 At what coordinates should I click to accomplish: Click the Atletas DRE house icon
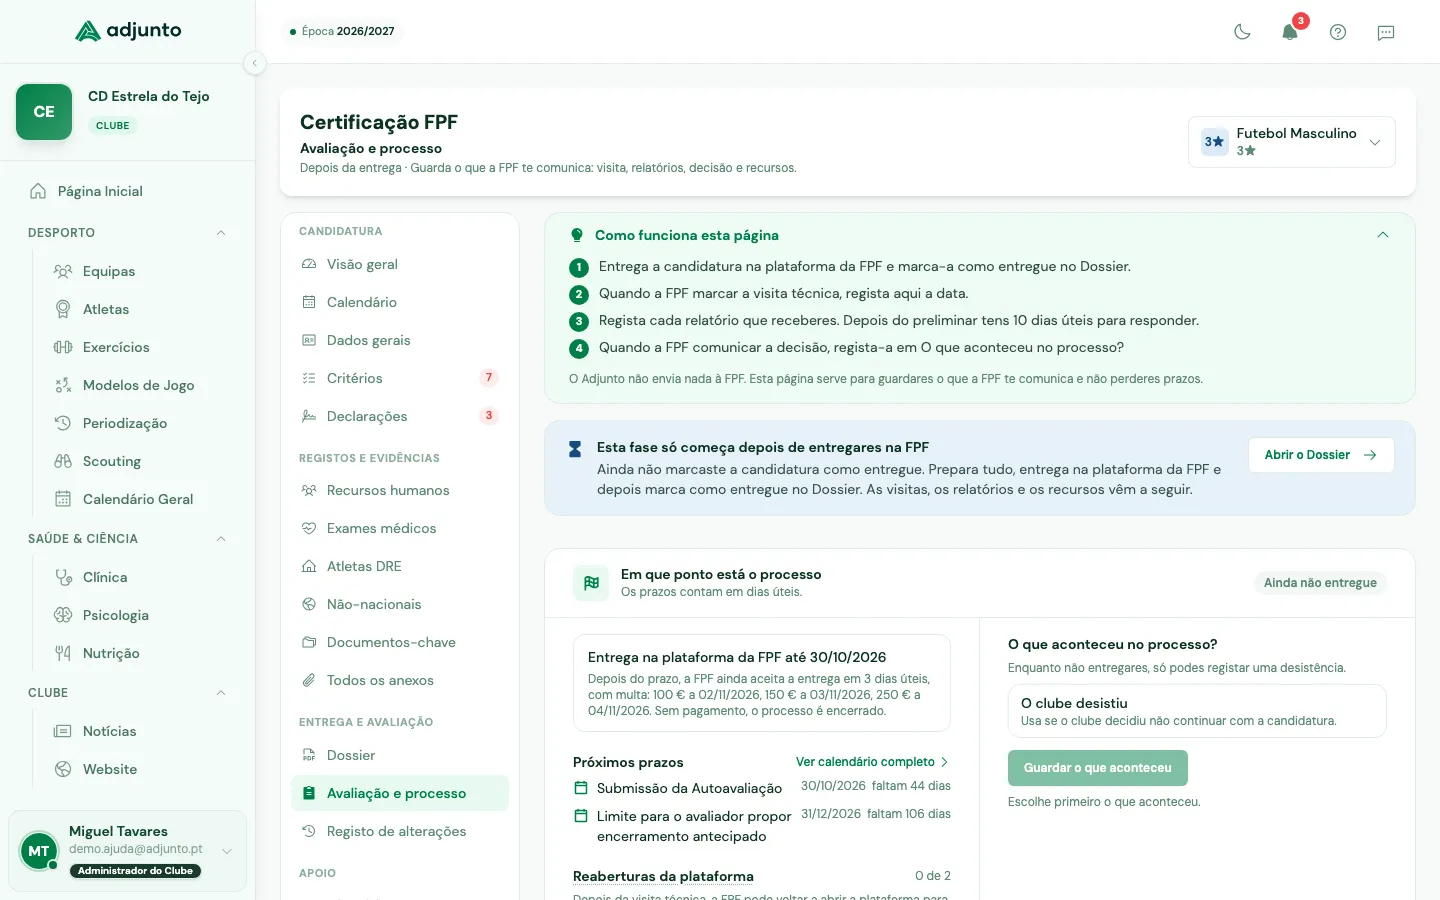point(309,566)
